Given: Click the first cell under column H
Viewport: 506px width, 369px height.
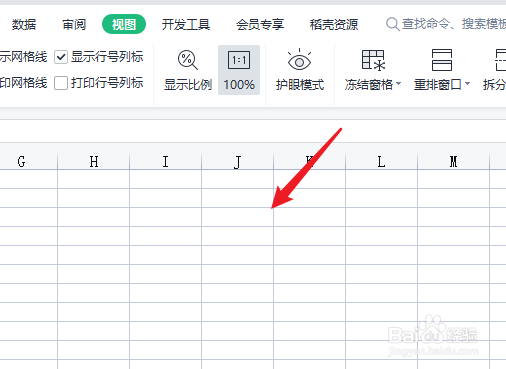Looking at the screenshot, I should tap(94, 179).
